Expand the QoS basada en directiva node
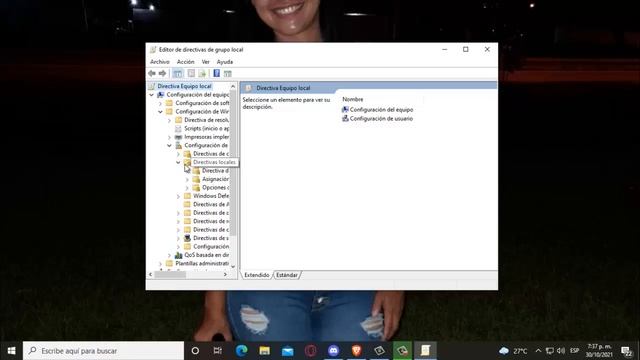 point(169,255)
